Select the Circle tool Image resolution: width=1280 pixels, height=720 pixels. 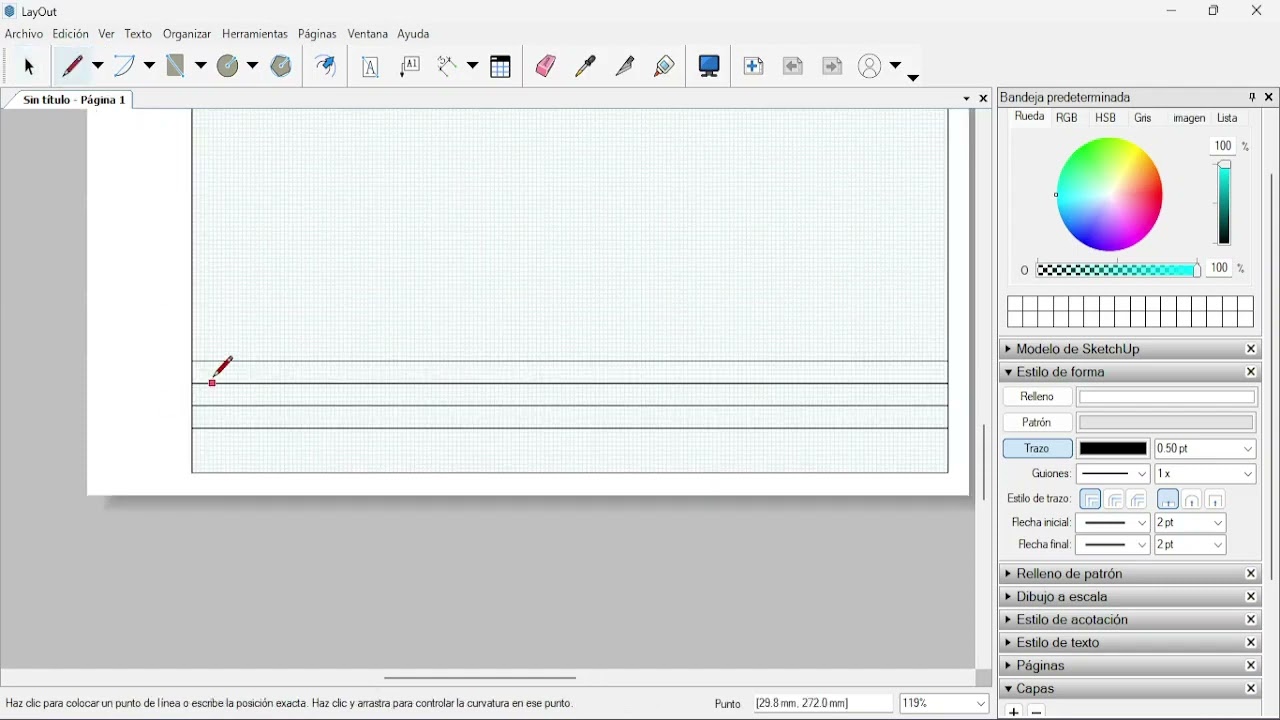(x=228, y=67)
